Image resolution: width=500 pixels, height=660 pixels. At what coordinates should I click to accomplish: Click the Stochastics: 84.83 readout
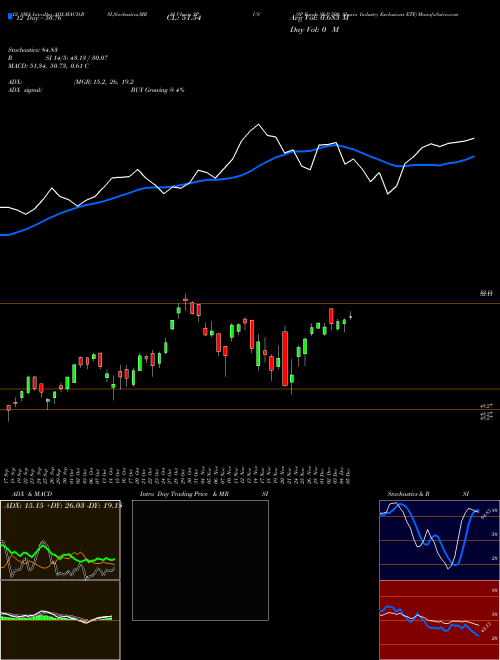[x=35, y=50]
